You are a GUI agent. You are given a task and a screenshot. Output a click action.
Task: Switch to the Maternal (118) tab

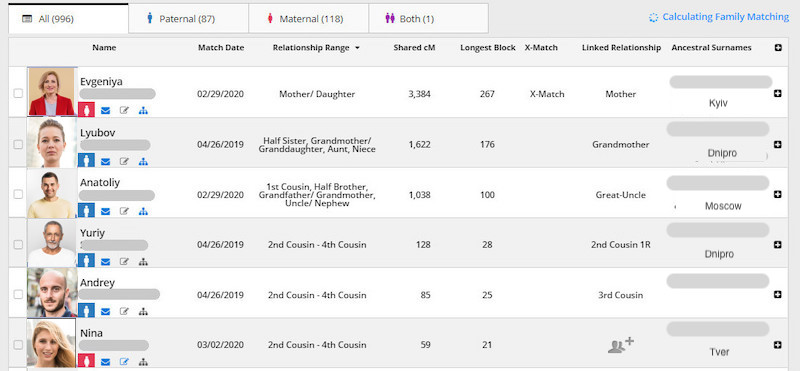pos(309,19)
